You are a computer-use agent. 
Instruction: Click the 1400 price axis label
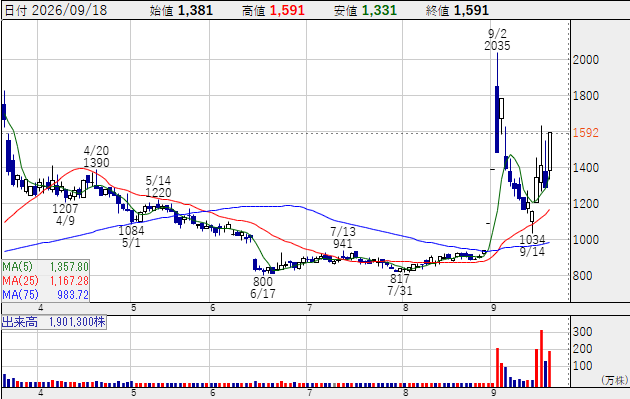tap(586, 168)
